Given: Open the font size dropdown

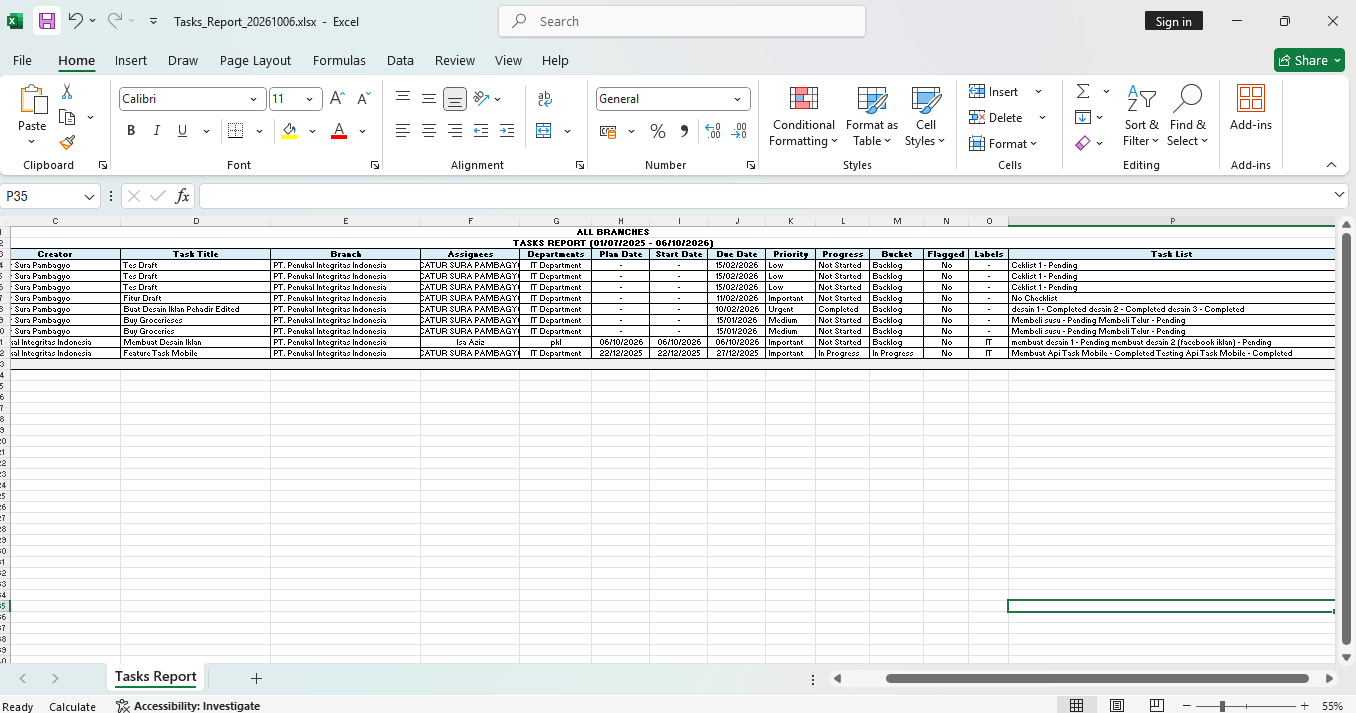Looking at the screenshot, I should point(310,99).
